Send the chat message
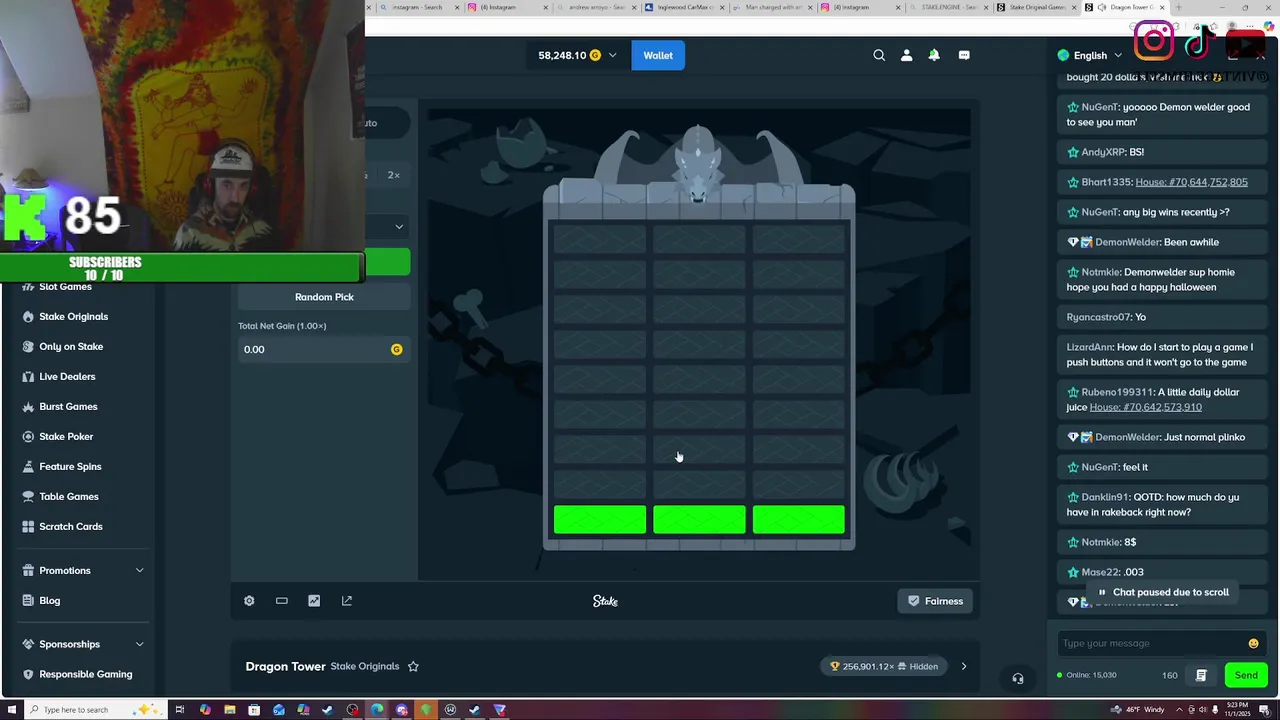 tap(1246, 675)
